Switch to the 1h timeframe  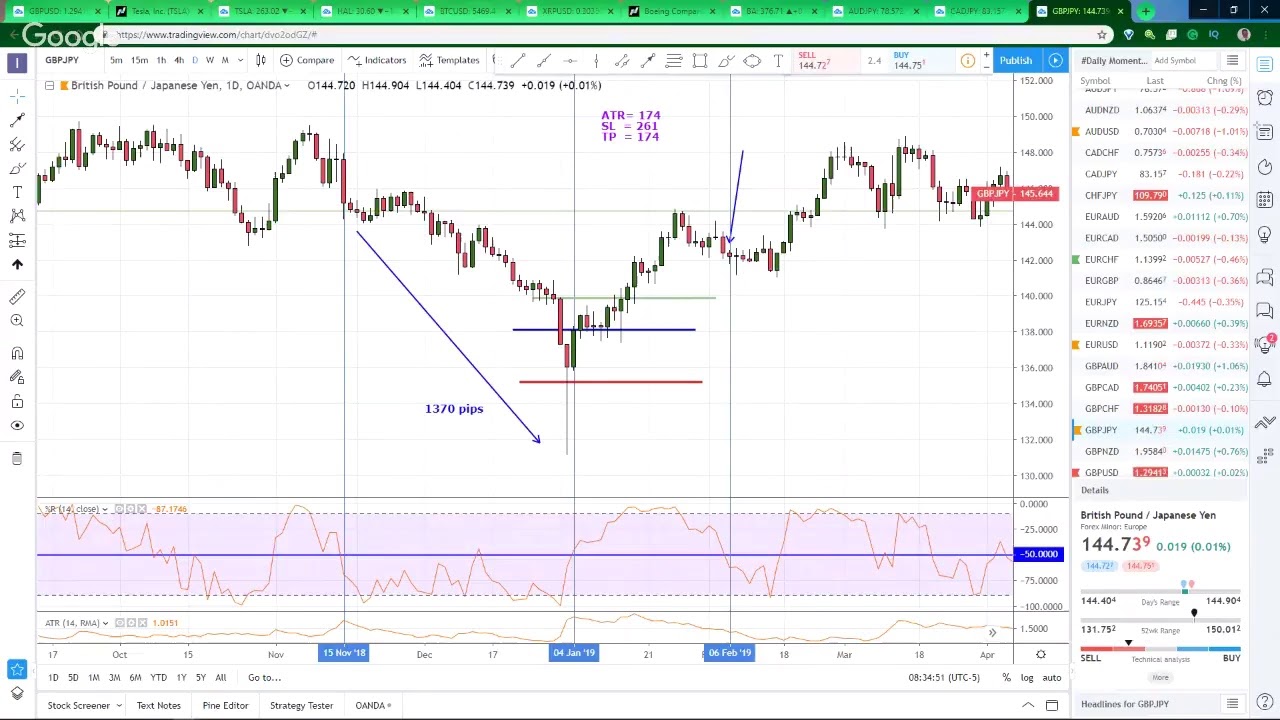tap(161, 60)
